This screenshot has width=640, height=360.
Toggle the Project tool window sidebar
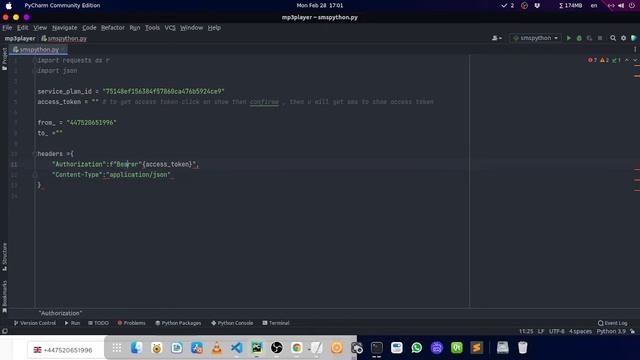pyautogui.click(x=4, y=59)
